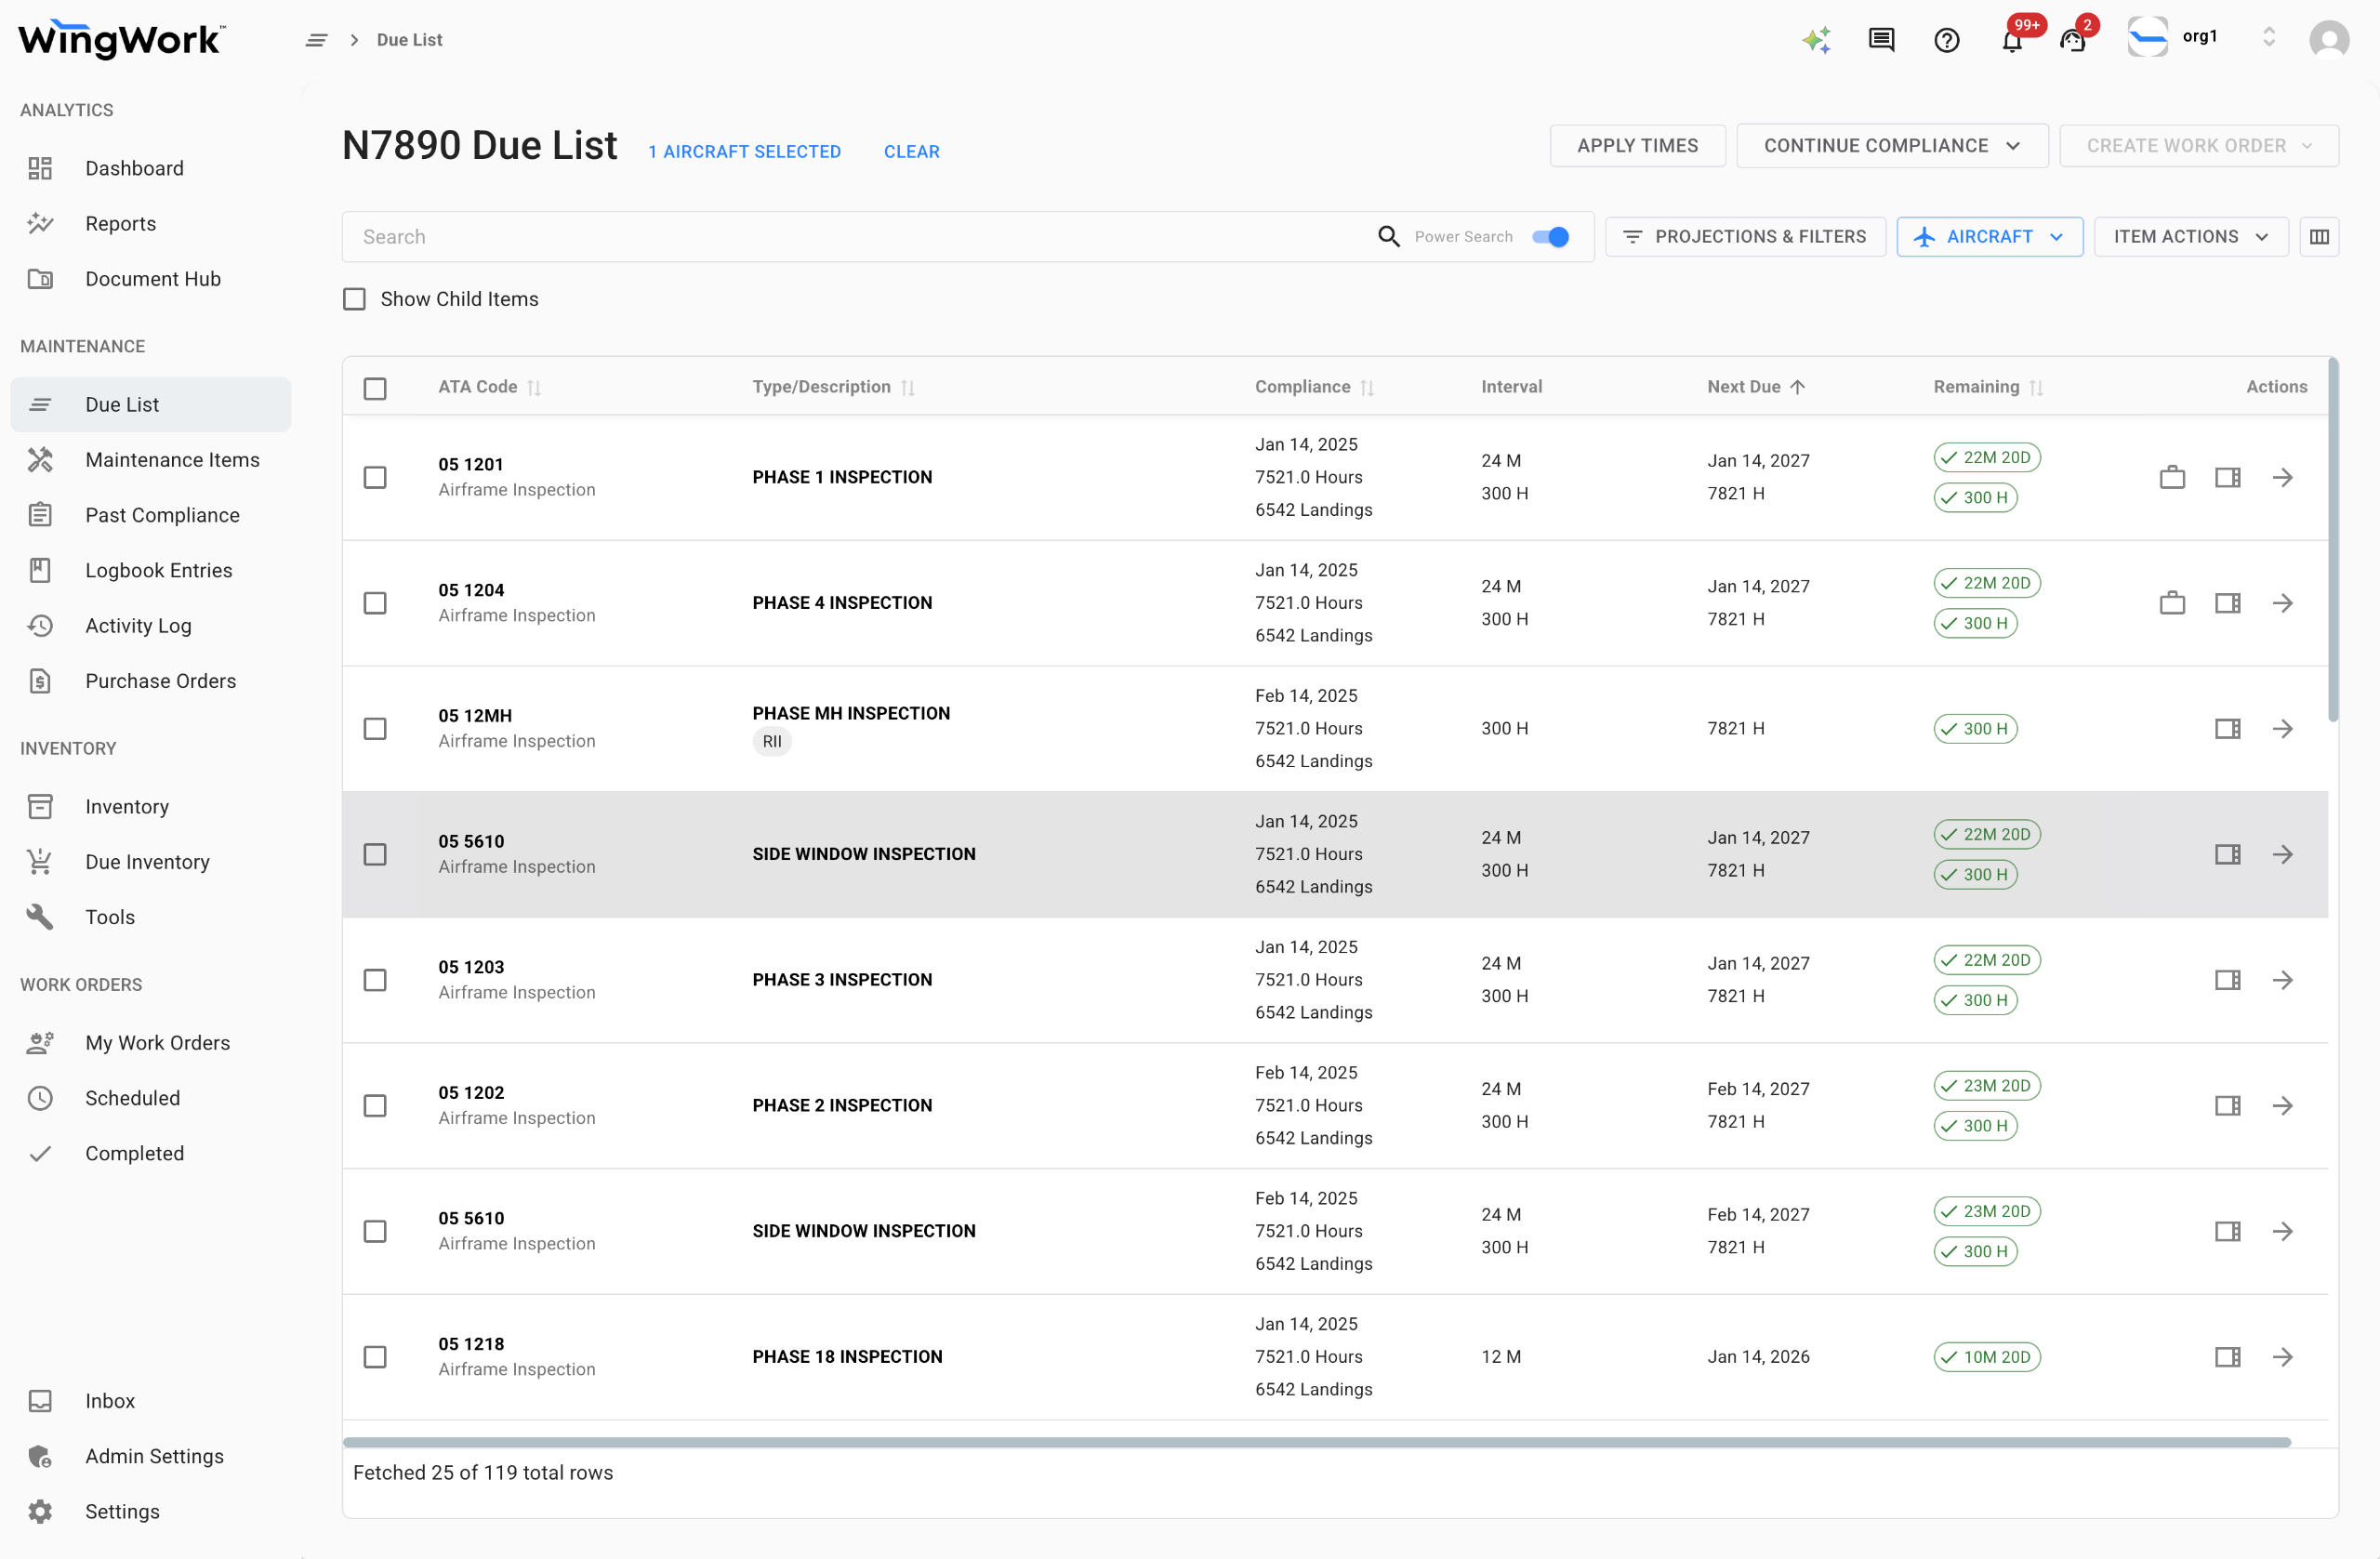
Task: Click the horizontal table scrollbar
Action: (x=1316, y=1442)
